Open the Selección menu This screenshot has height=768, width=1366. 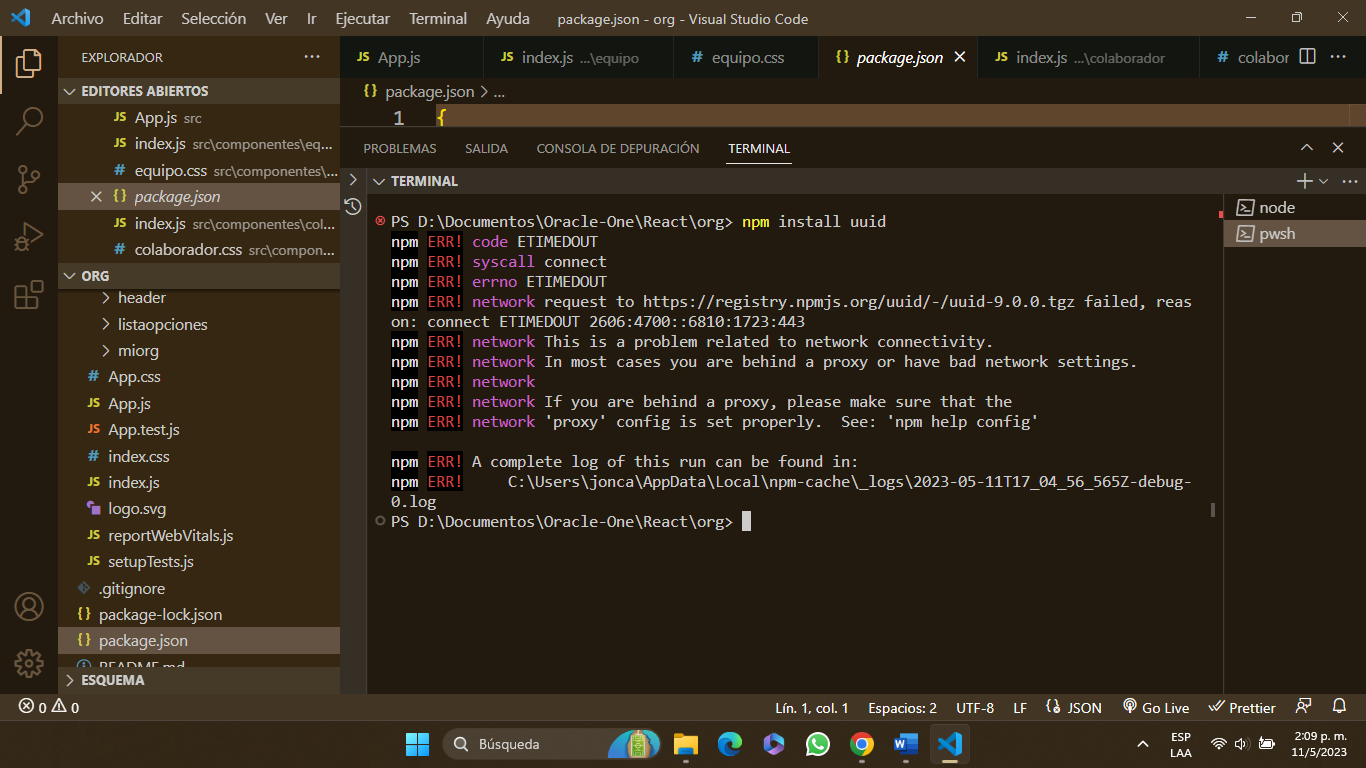tap(214, 19)
